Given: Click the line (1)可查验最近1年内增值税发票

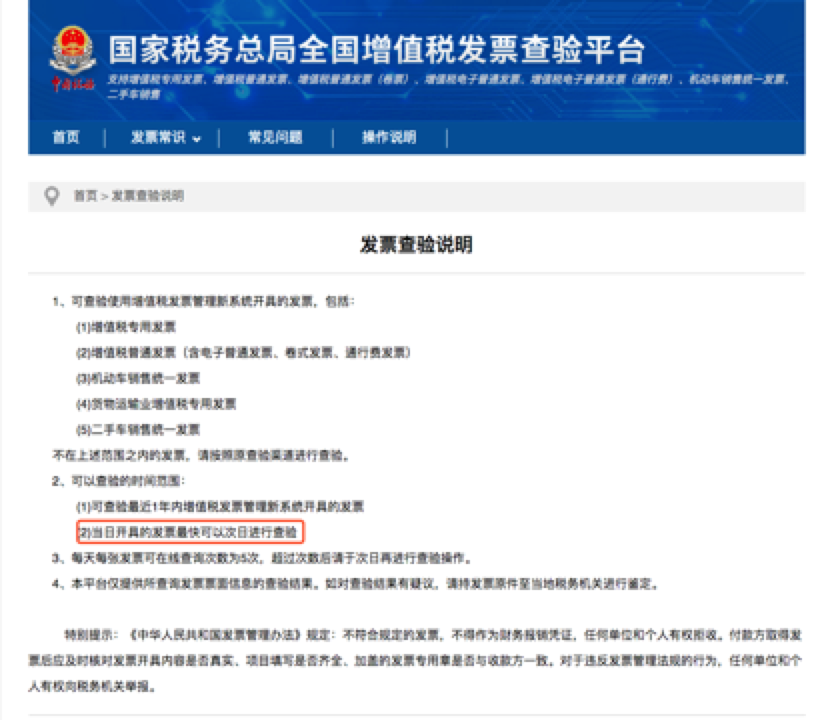Looking at the screenshot, I should (x=220, y=507).
